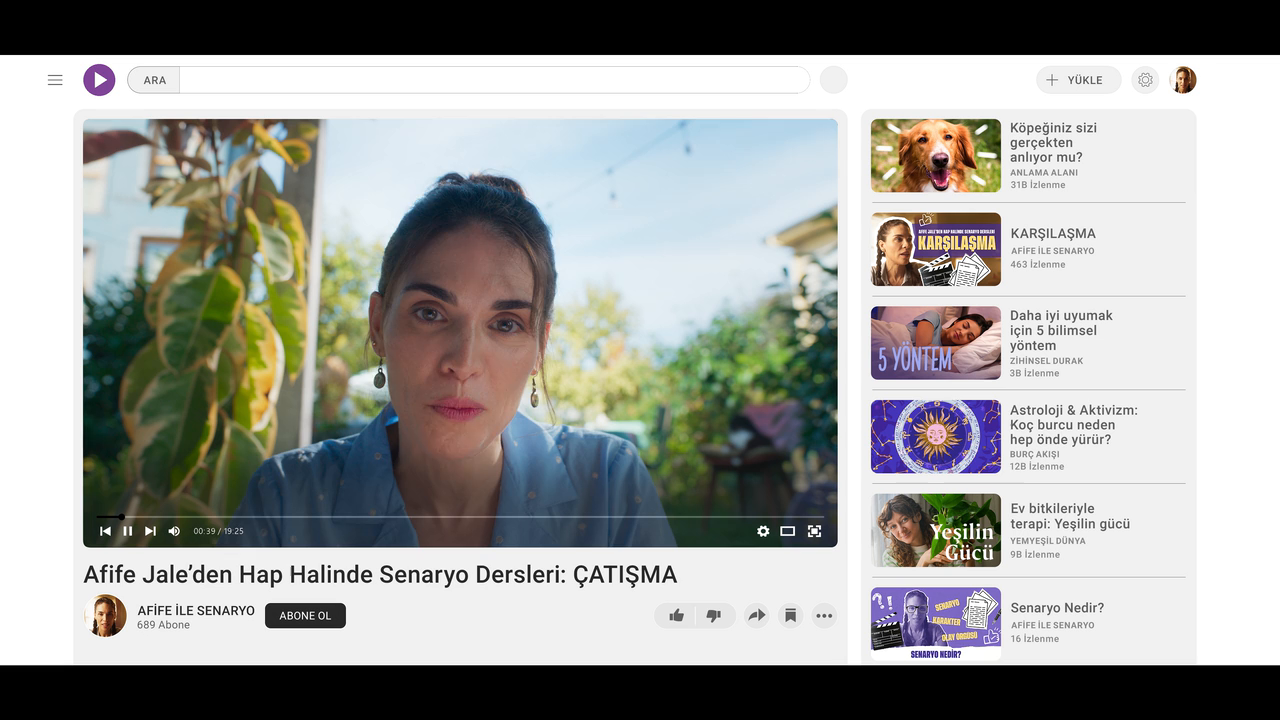Image resolution: width=1280 pixels, height=720 pixels.
Task: Click the purple play logo icon
Action: point(99,80)
